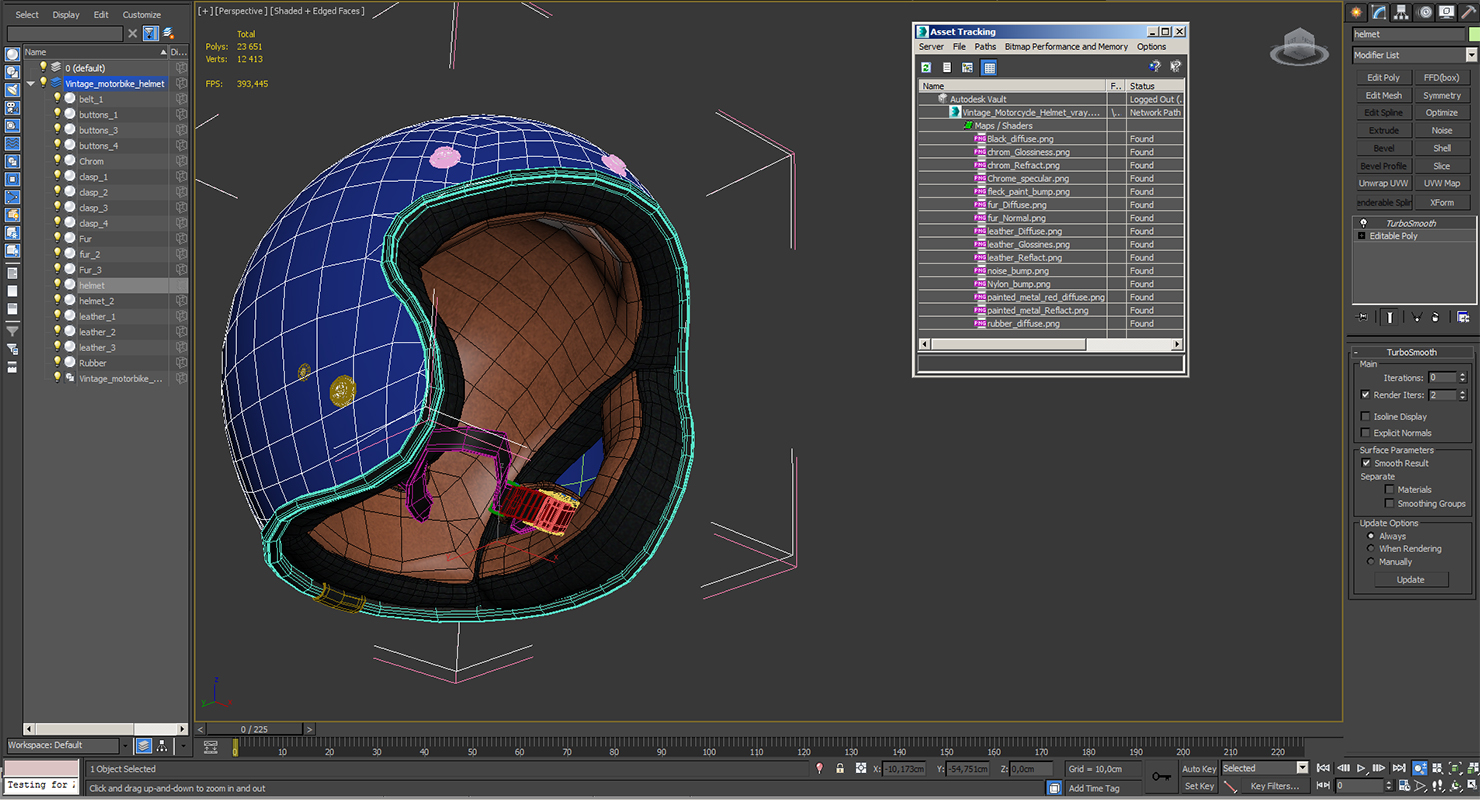Toggle geometry display filter sphere icon

[12, 54]
